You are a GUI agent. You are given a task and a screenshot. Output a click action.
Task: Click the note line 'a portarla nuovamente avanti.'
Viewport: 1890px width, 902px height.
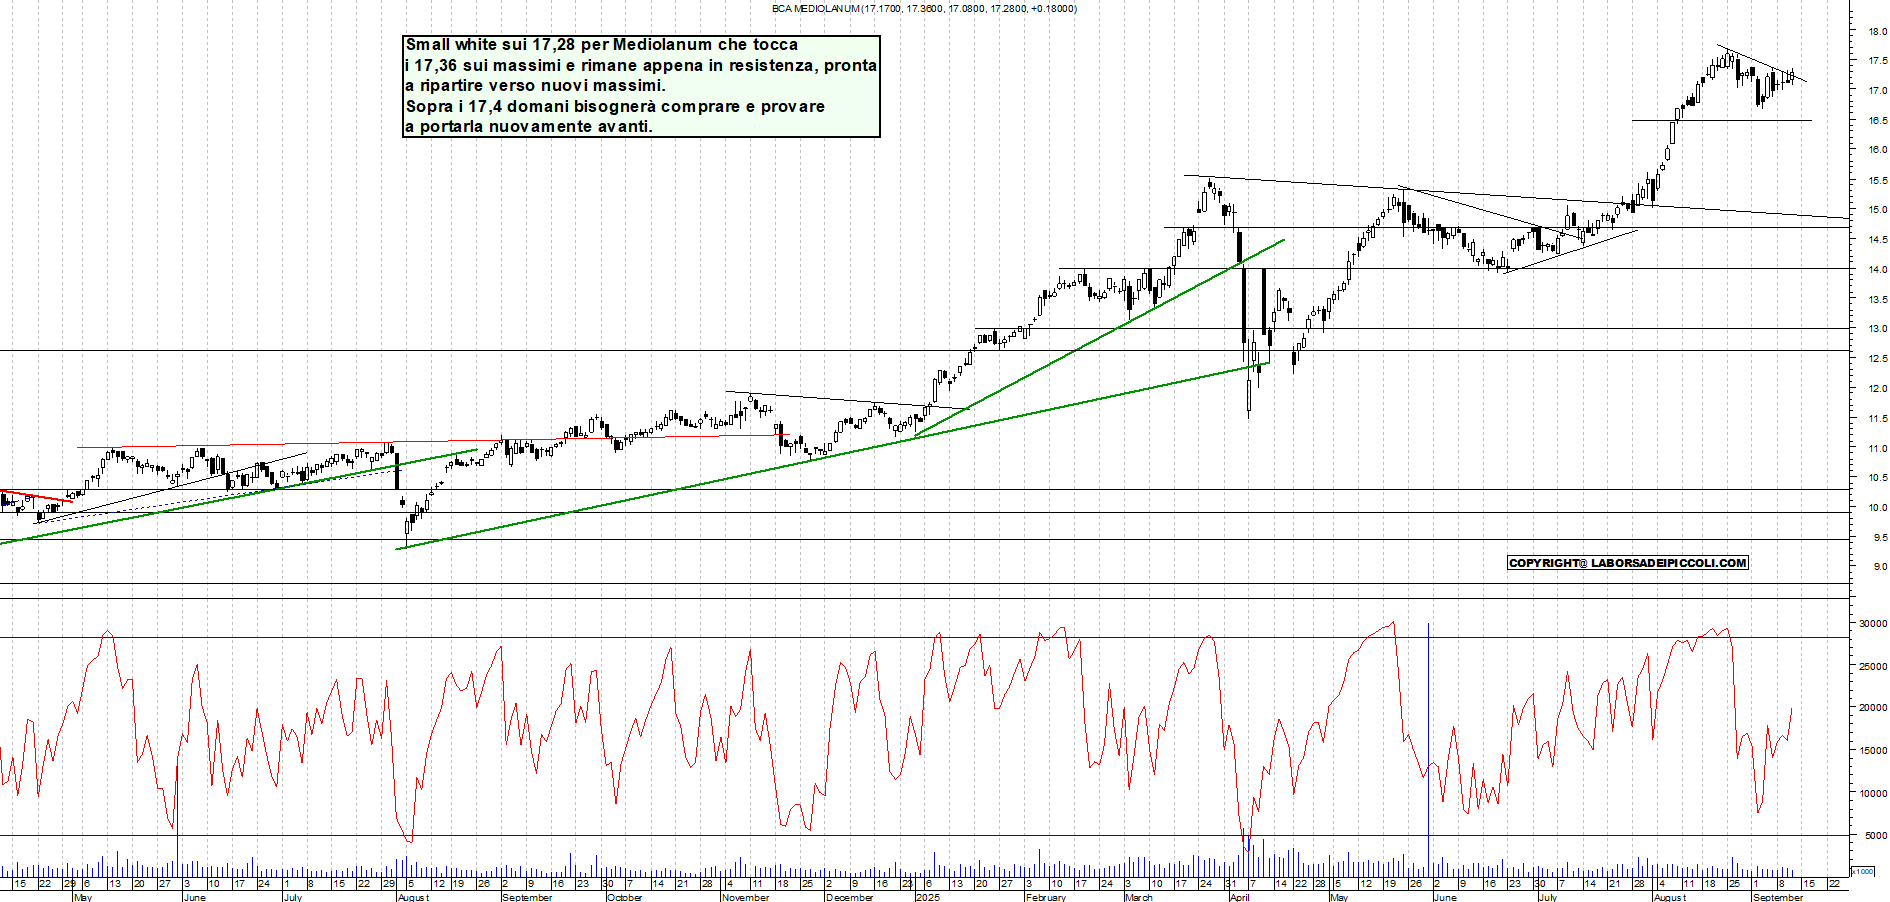[529, 127]
